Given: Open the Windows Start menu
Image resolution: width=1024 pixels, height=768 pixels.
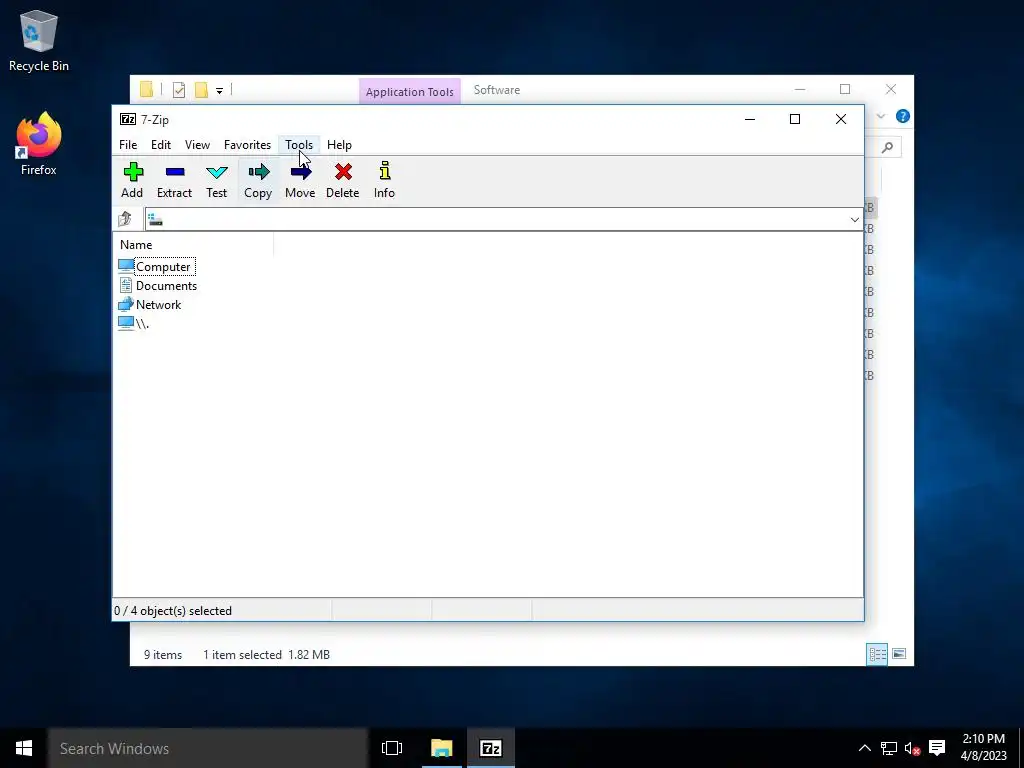Looking at the screenshot, I should click(x=24, y=748).
